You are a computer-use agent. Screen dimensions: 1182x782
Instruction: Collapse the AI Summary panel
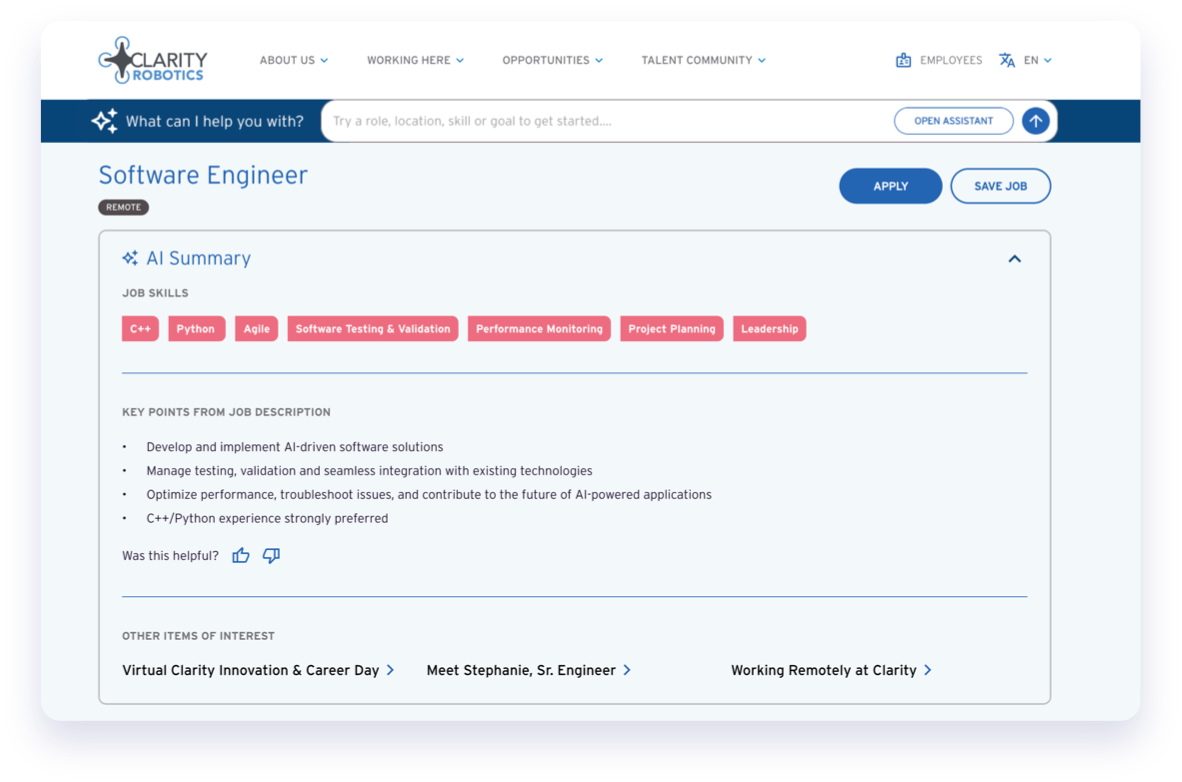tap(1015, 259)
